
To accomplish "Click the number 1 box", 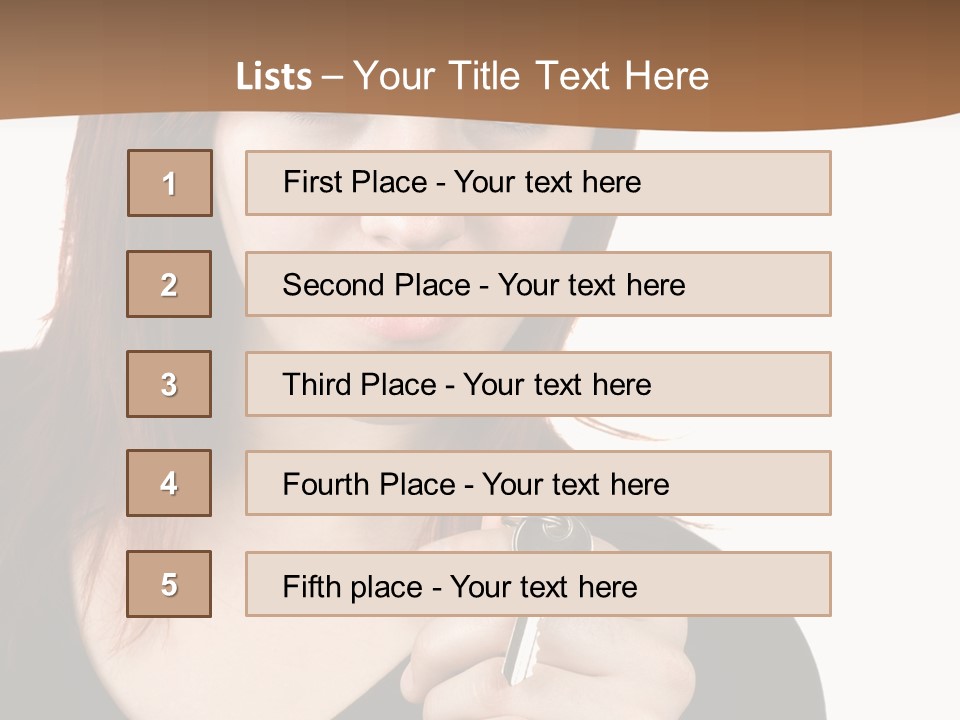I will pos(170,183).
